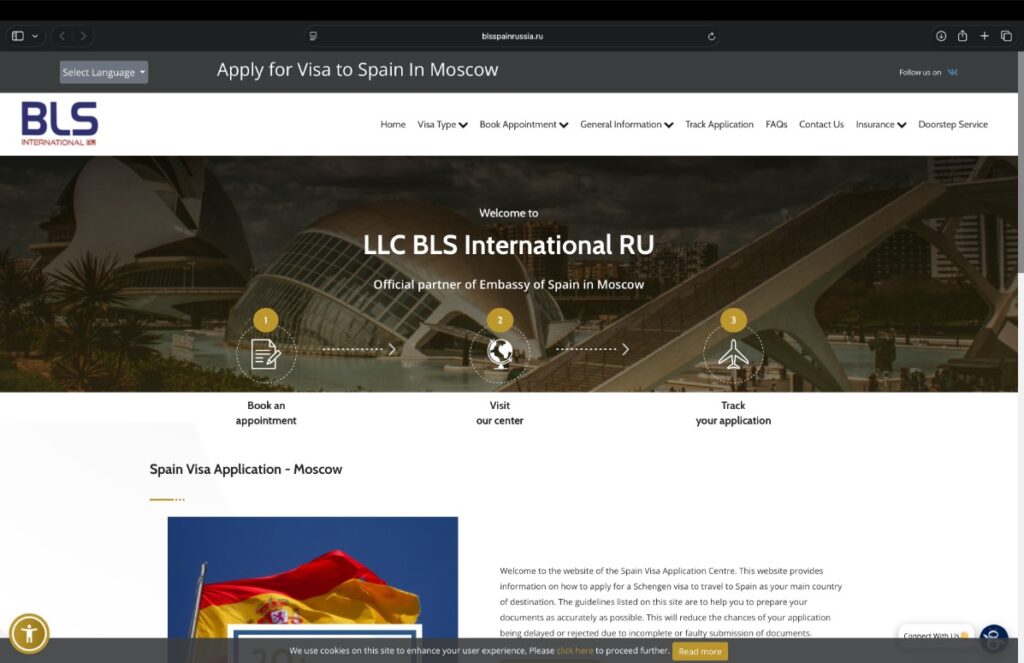The image size is (1024, 663).
Task: Click the page vertical scrollbar
Action: (x=1021, y=163)
